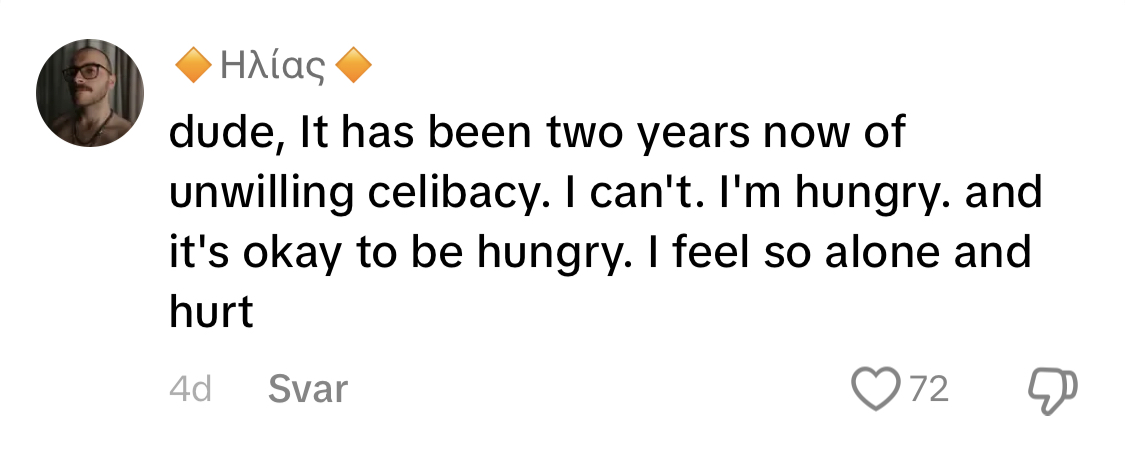
Task: Dislike the comment using the thumbs-down icon
Action: point(1053,389)
